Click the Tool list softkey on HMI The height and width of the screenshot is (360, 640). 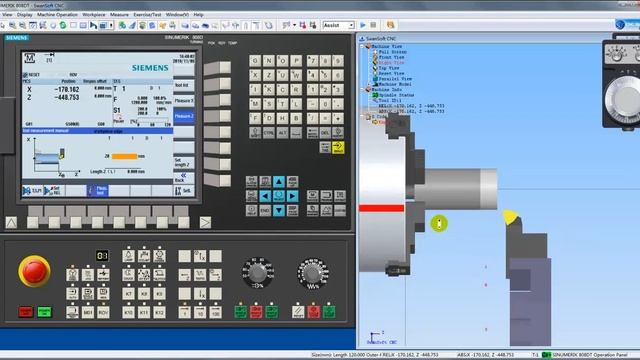[184, 85]
